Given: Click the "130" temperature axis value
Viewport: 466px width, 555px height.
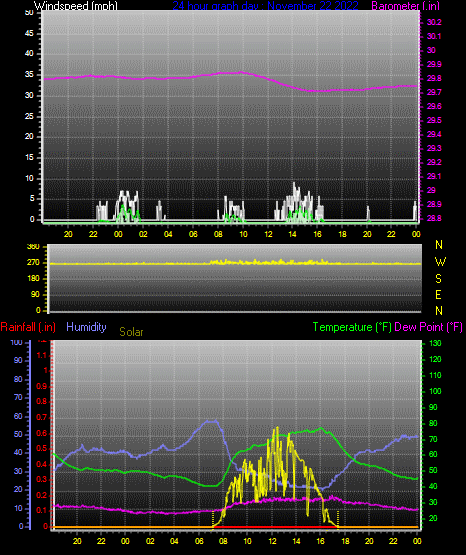Looking at the screenshot, I should [435, 344].
